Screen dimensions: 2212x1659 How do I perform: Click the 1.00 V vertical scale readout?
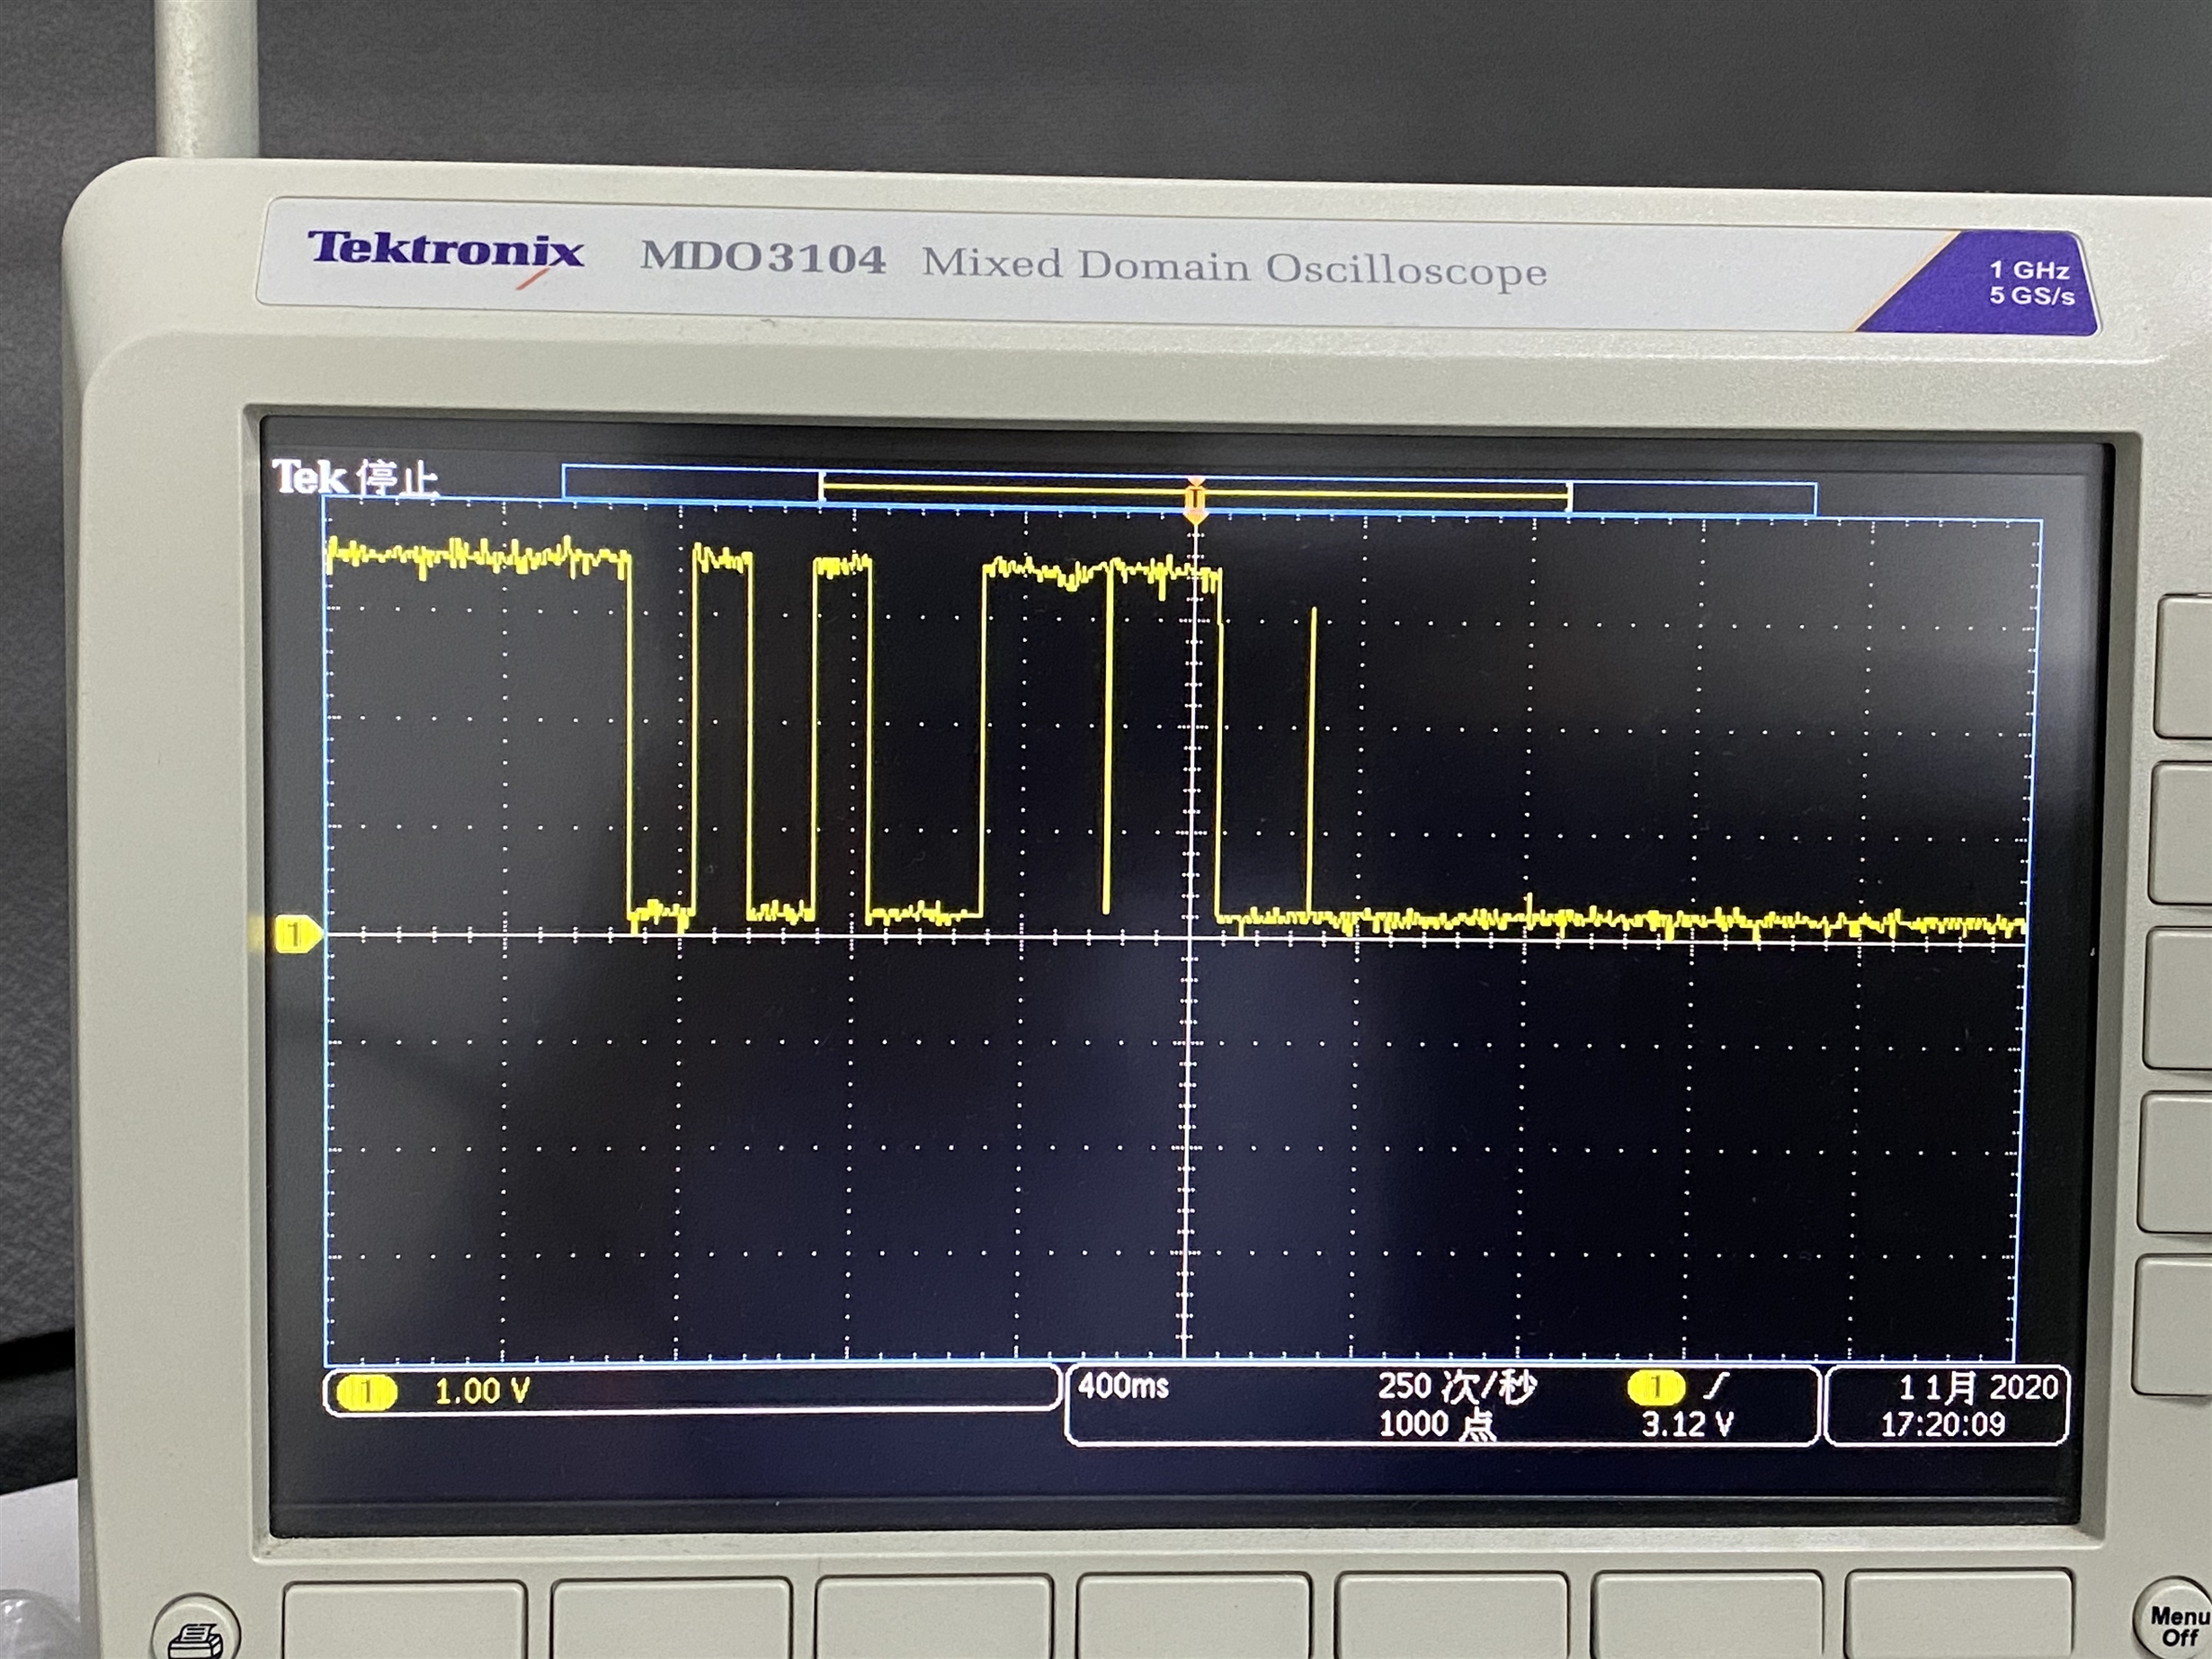pos(482,1391)
